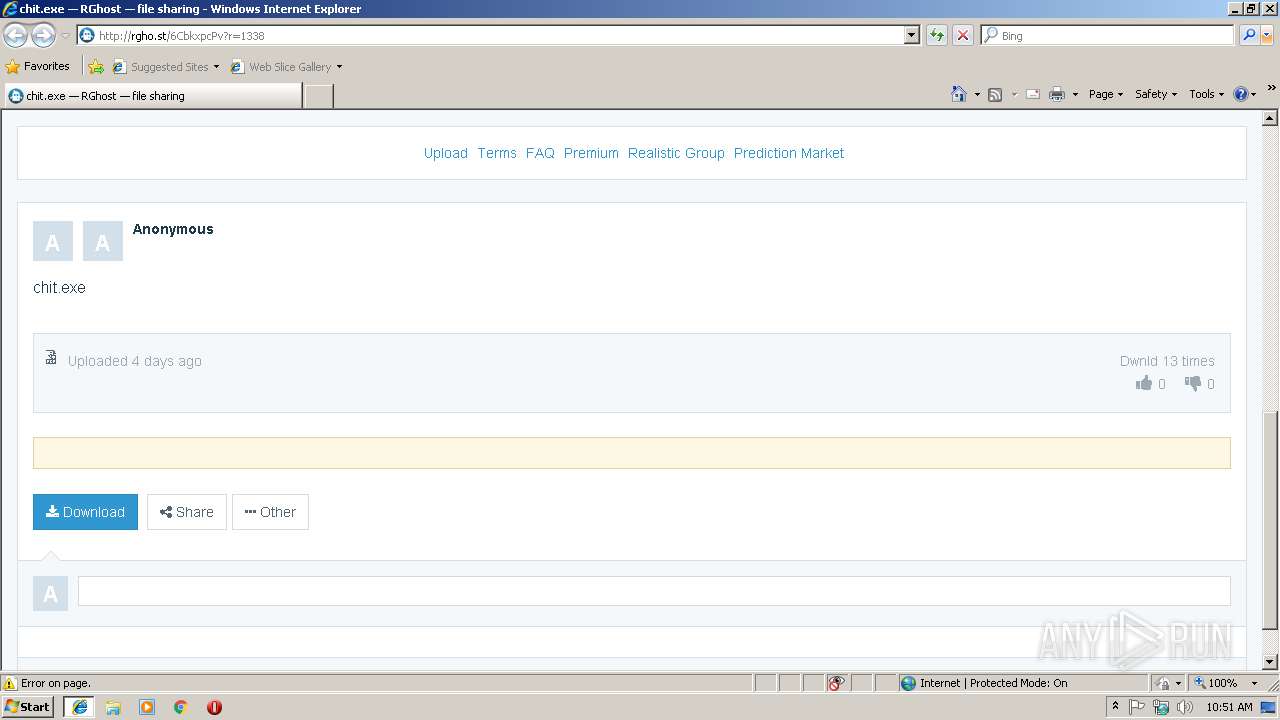Click the Anonymous username
The image size is (1280, 720).
tap(173, 229)
